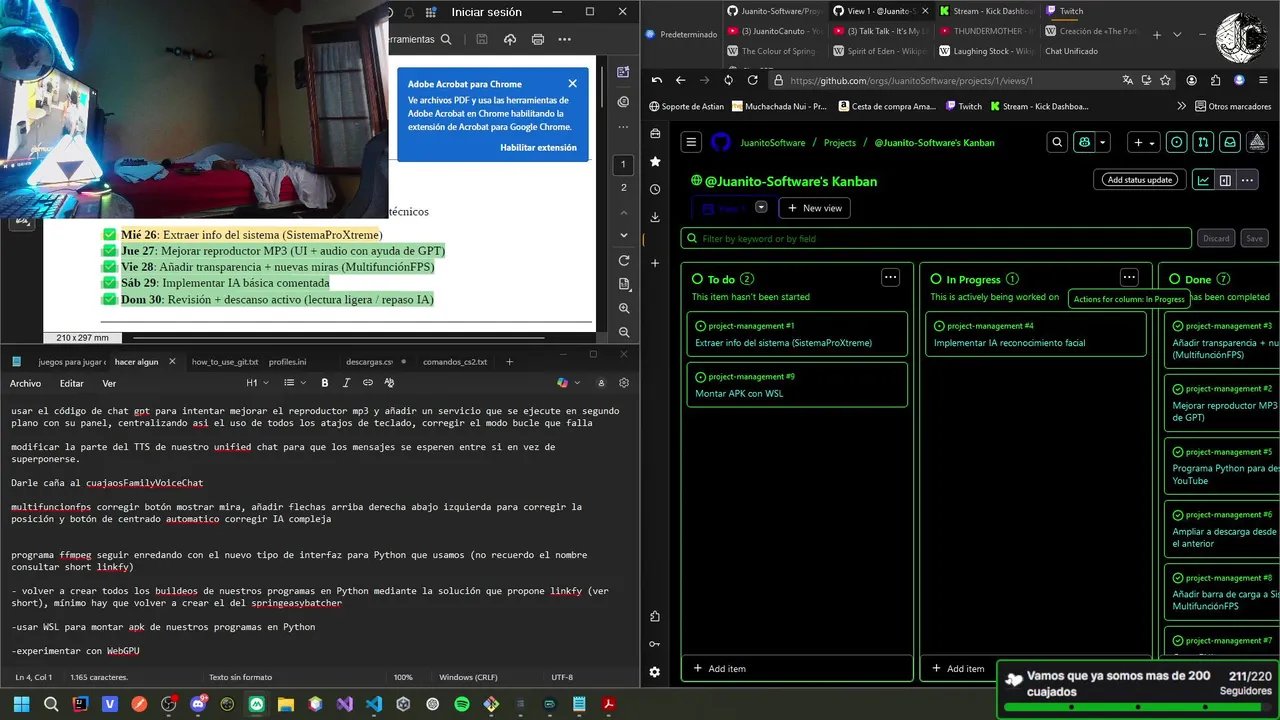Click Habilitar extensión in Acrobat popup
Screen dimensions: 1280x720
[538, 147]
